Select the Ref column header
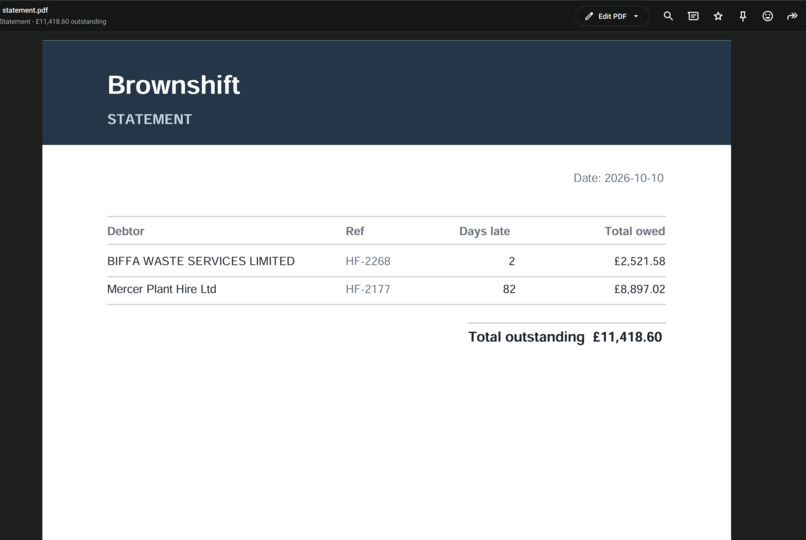806x540 pixels. click(355, 231)
